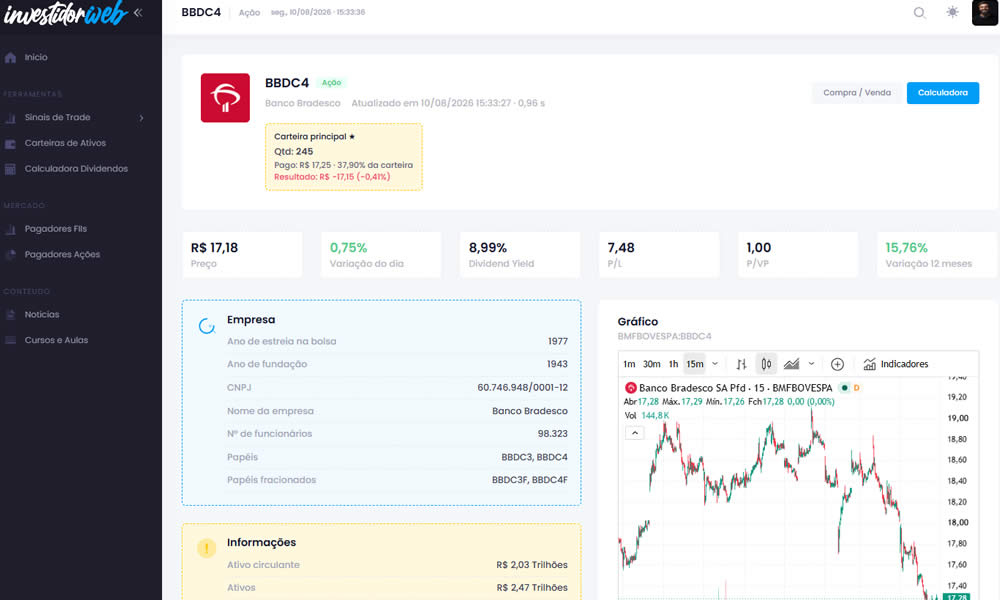The height and width of the screenshot is (600, 1000).
Task: Open Sinais de Trade menu
Action: tap(57, 117)
